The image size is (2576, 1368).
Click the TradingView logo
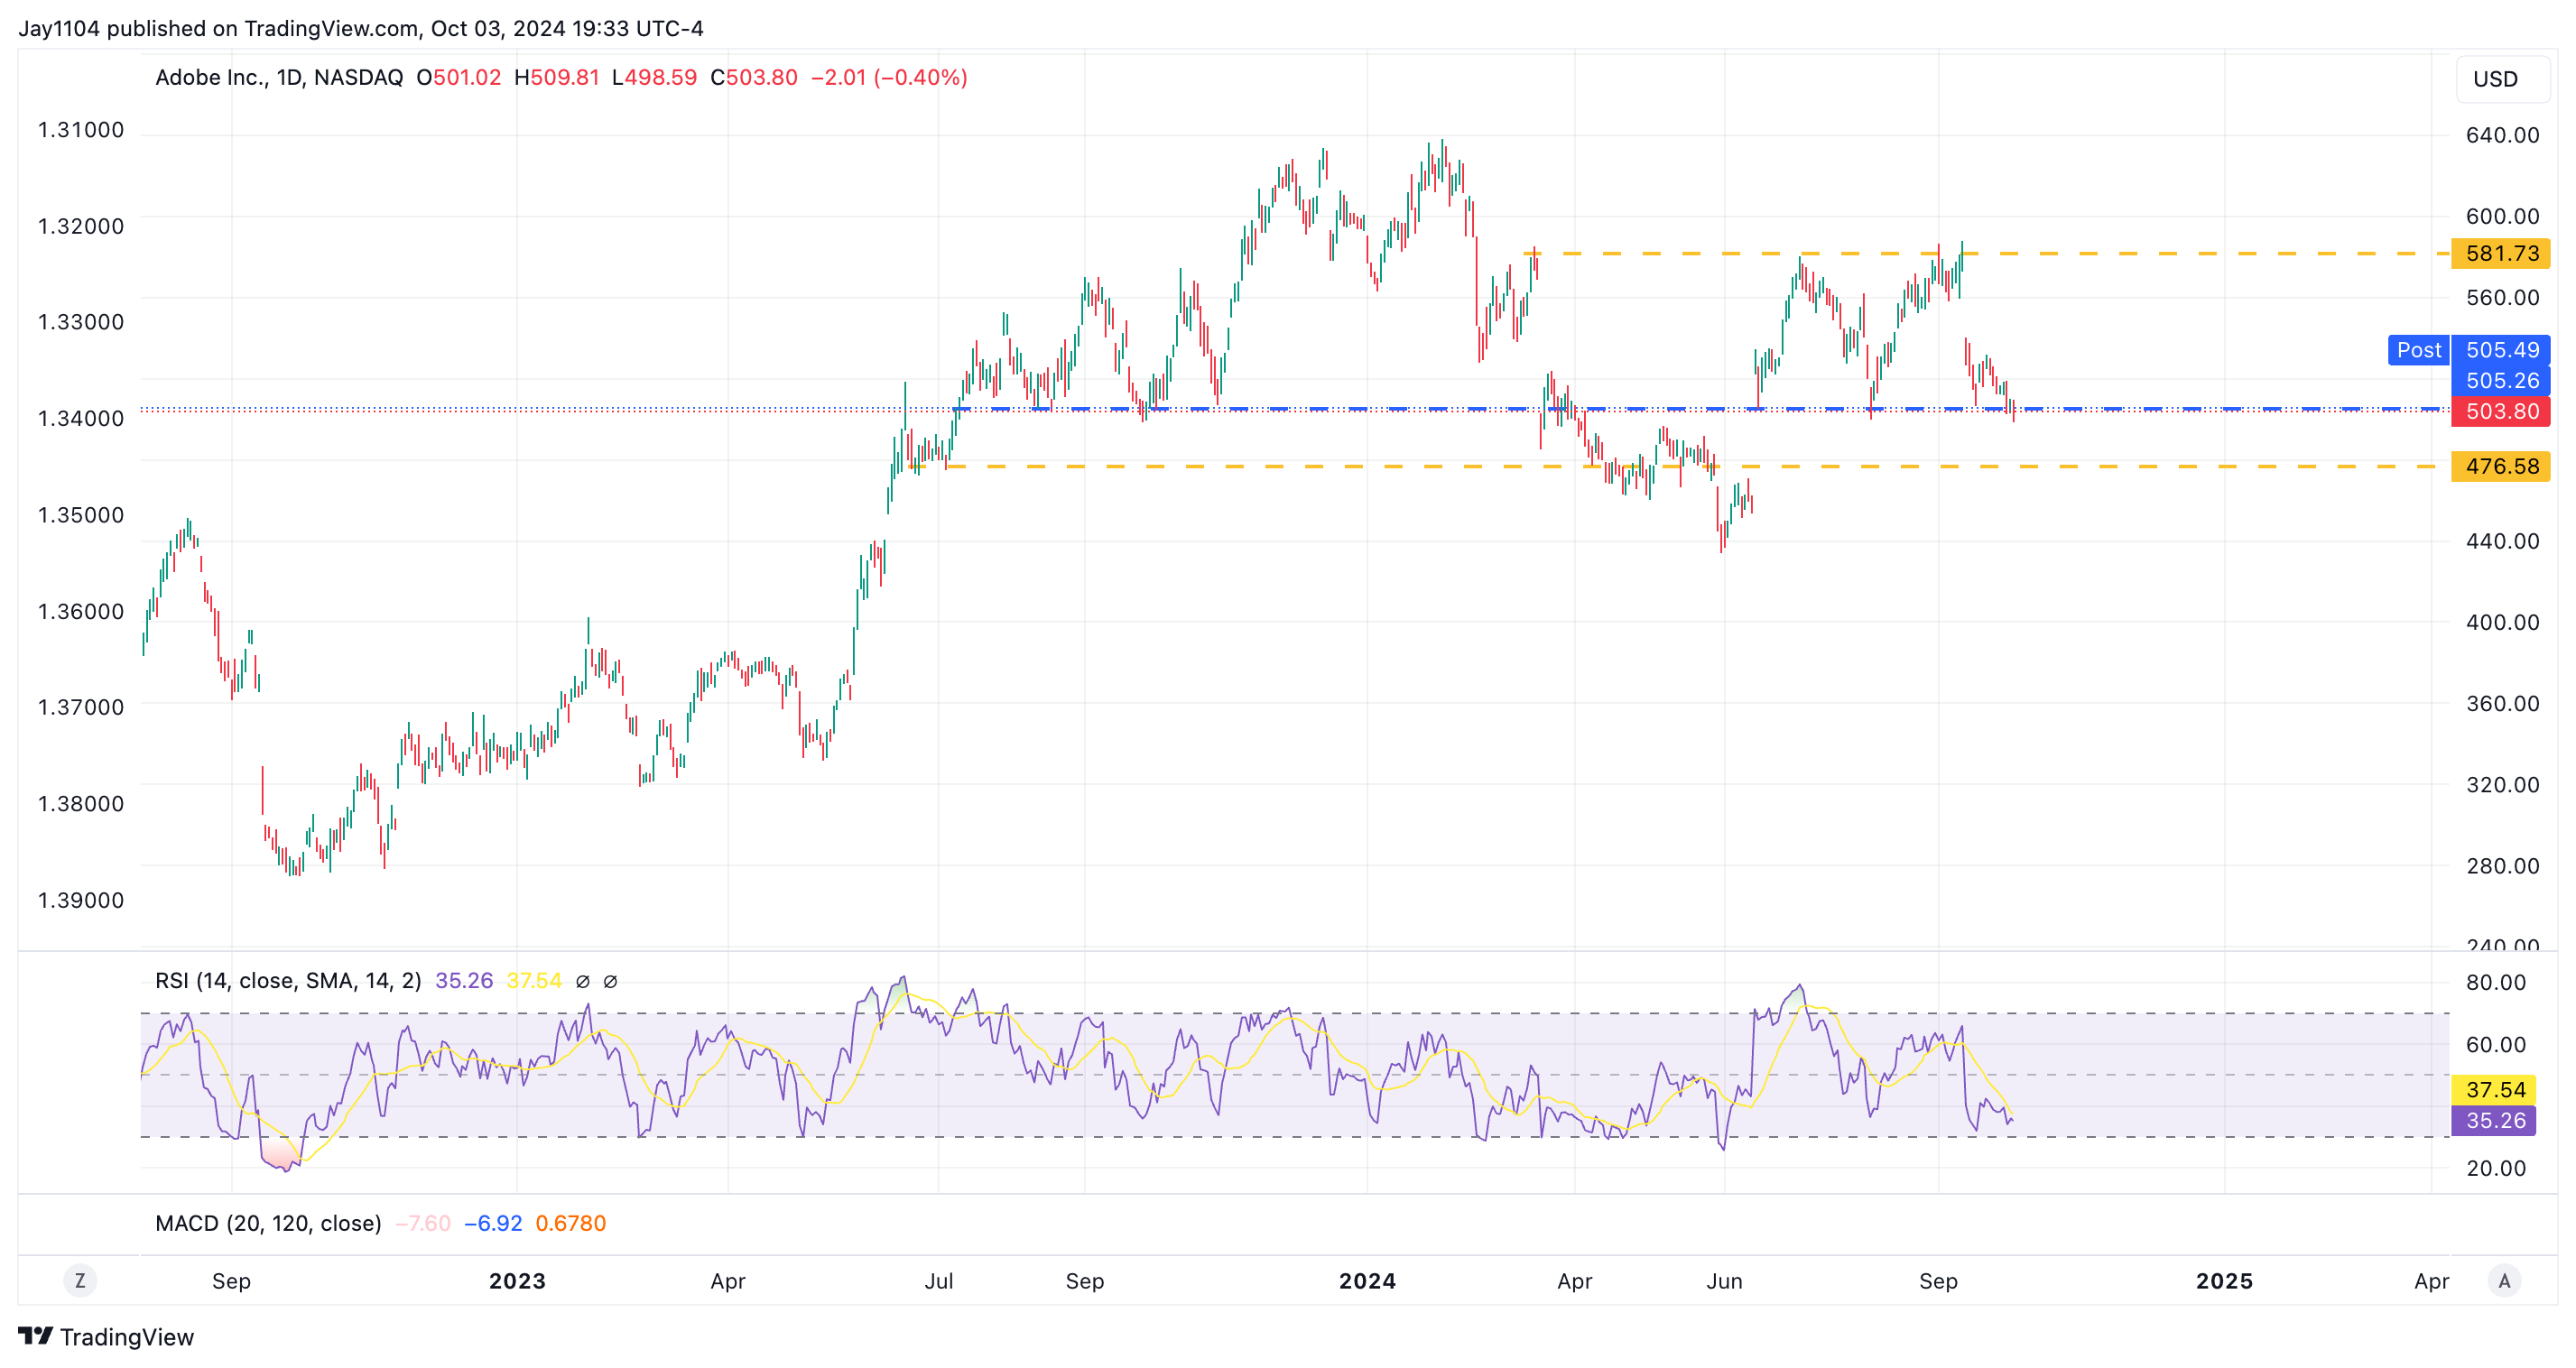[106, 1337]
